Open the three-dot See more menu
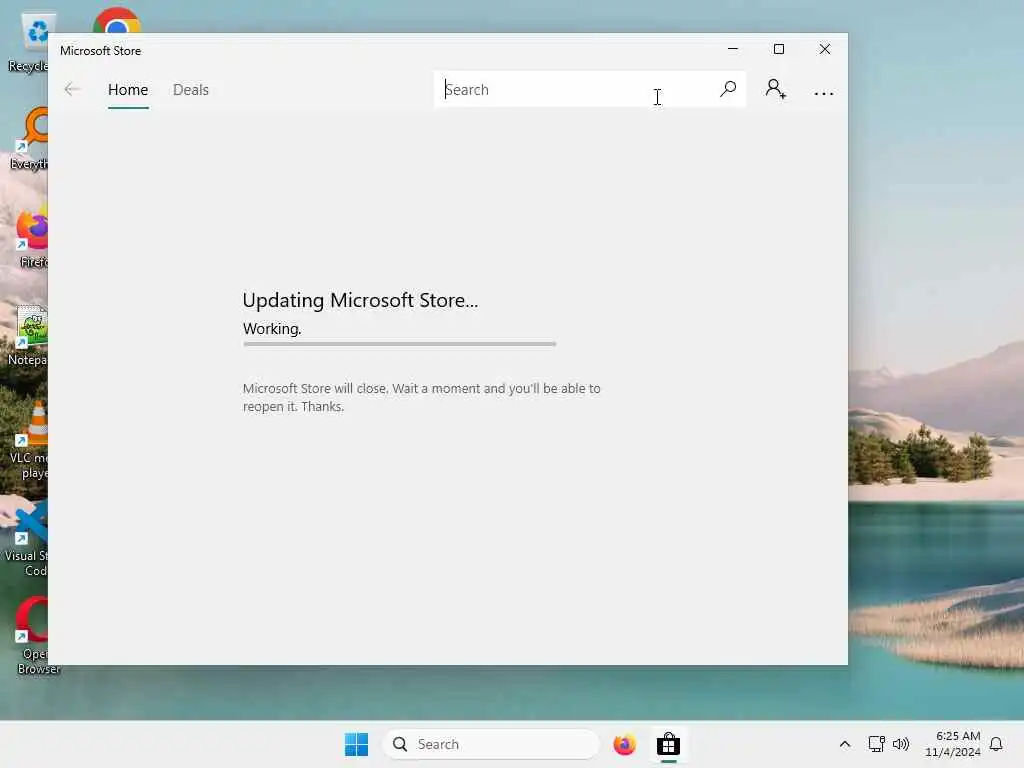 [x=824, y=93]
